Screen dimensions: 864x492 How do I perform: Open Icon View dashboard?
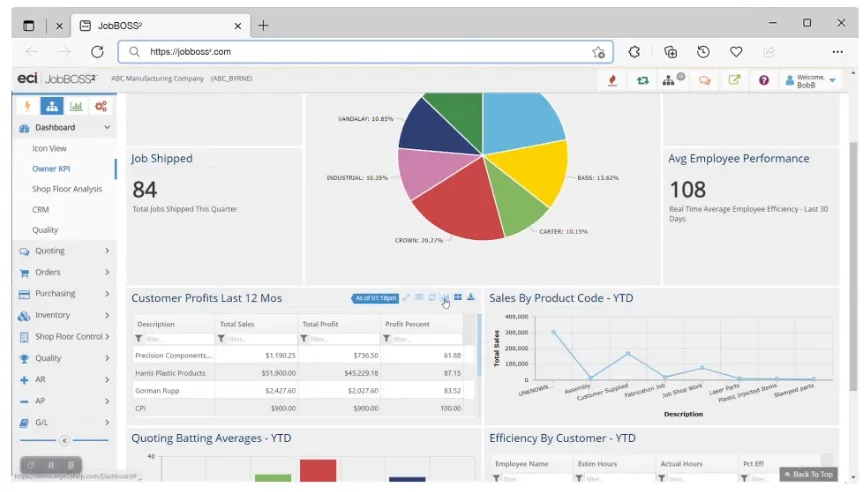pos(49,148)
